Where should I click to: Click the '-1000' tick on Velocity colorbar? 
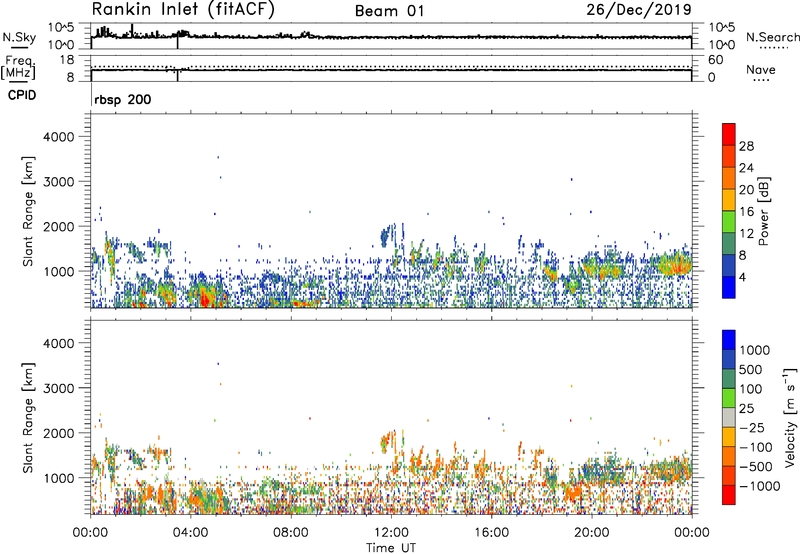point(760,486)
